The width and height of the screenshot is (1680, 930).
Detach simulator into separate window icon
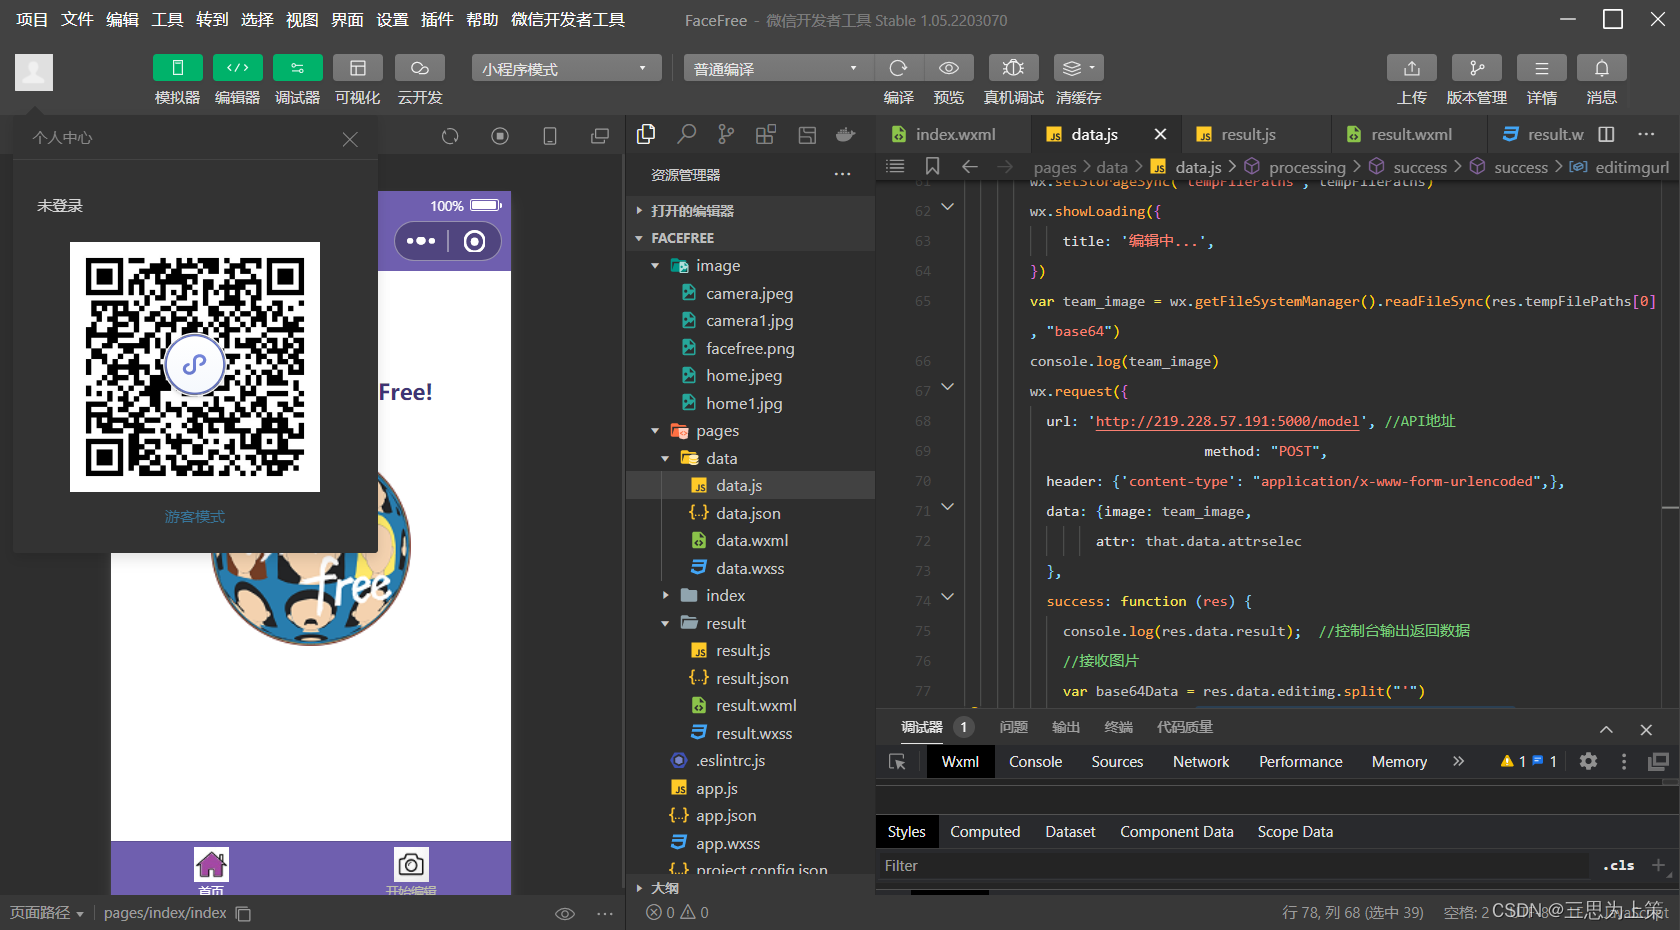pos(600,136)
